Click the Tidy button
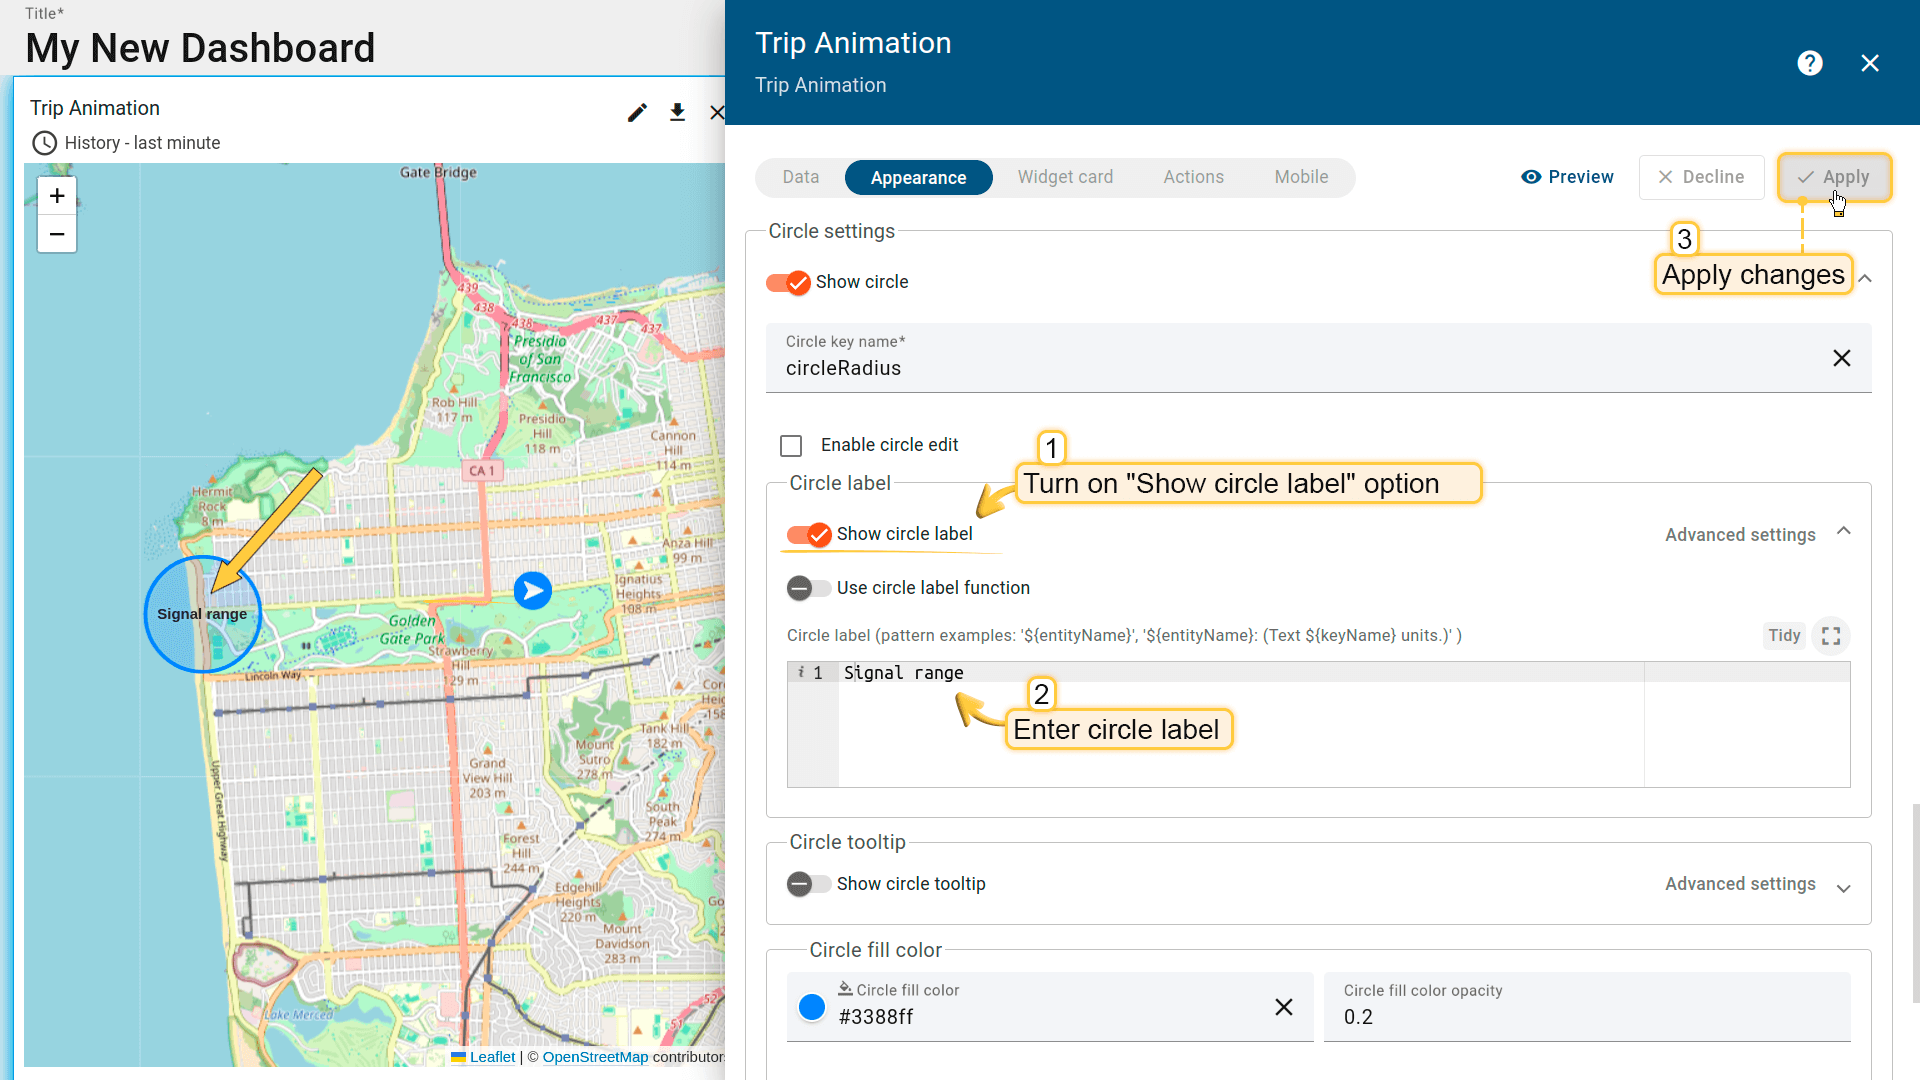1920x1080 pixels. 1783,636
